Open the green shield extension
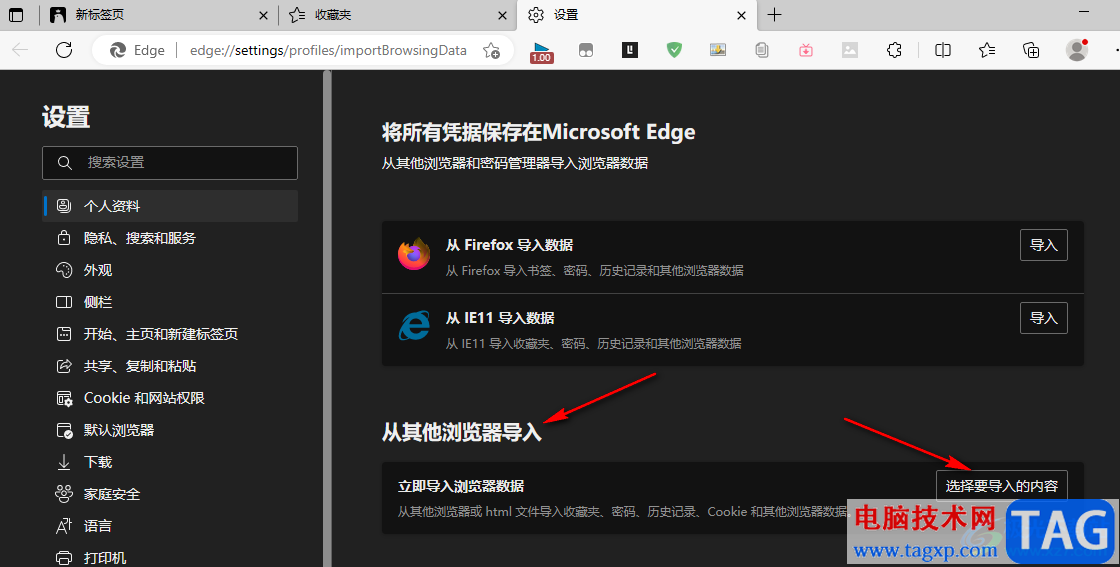The height and width of the screenshot is (567, 1120). [674, 49]
